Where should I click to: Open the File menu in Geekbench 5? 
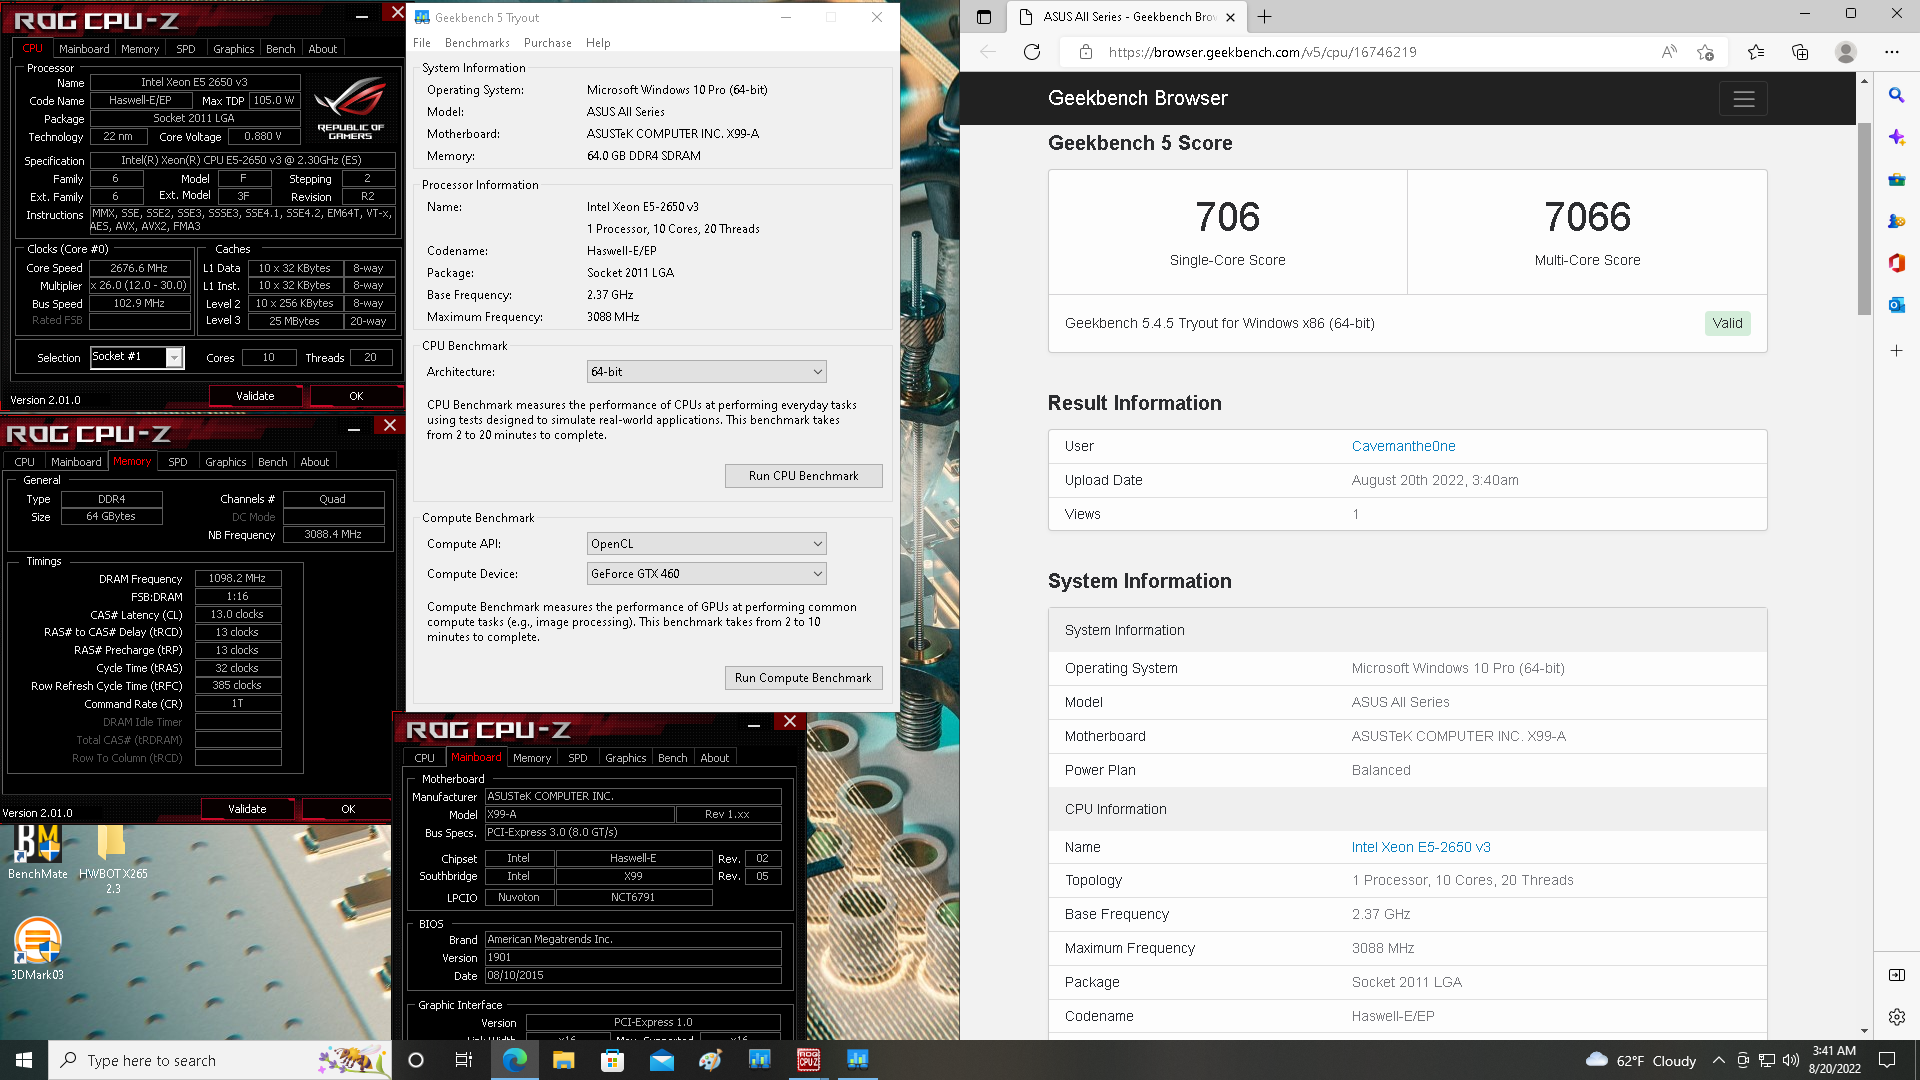point(422,43)
